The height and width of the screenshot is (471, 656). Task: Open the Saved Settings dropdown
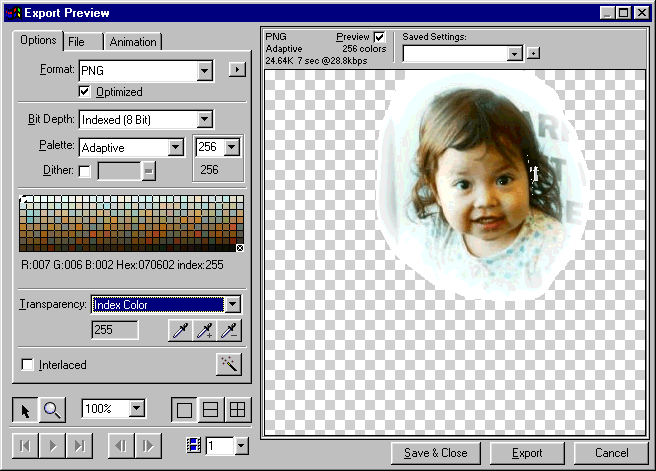pyautogui.click(x=514, y=53)
